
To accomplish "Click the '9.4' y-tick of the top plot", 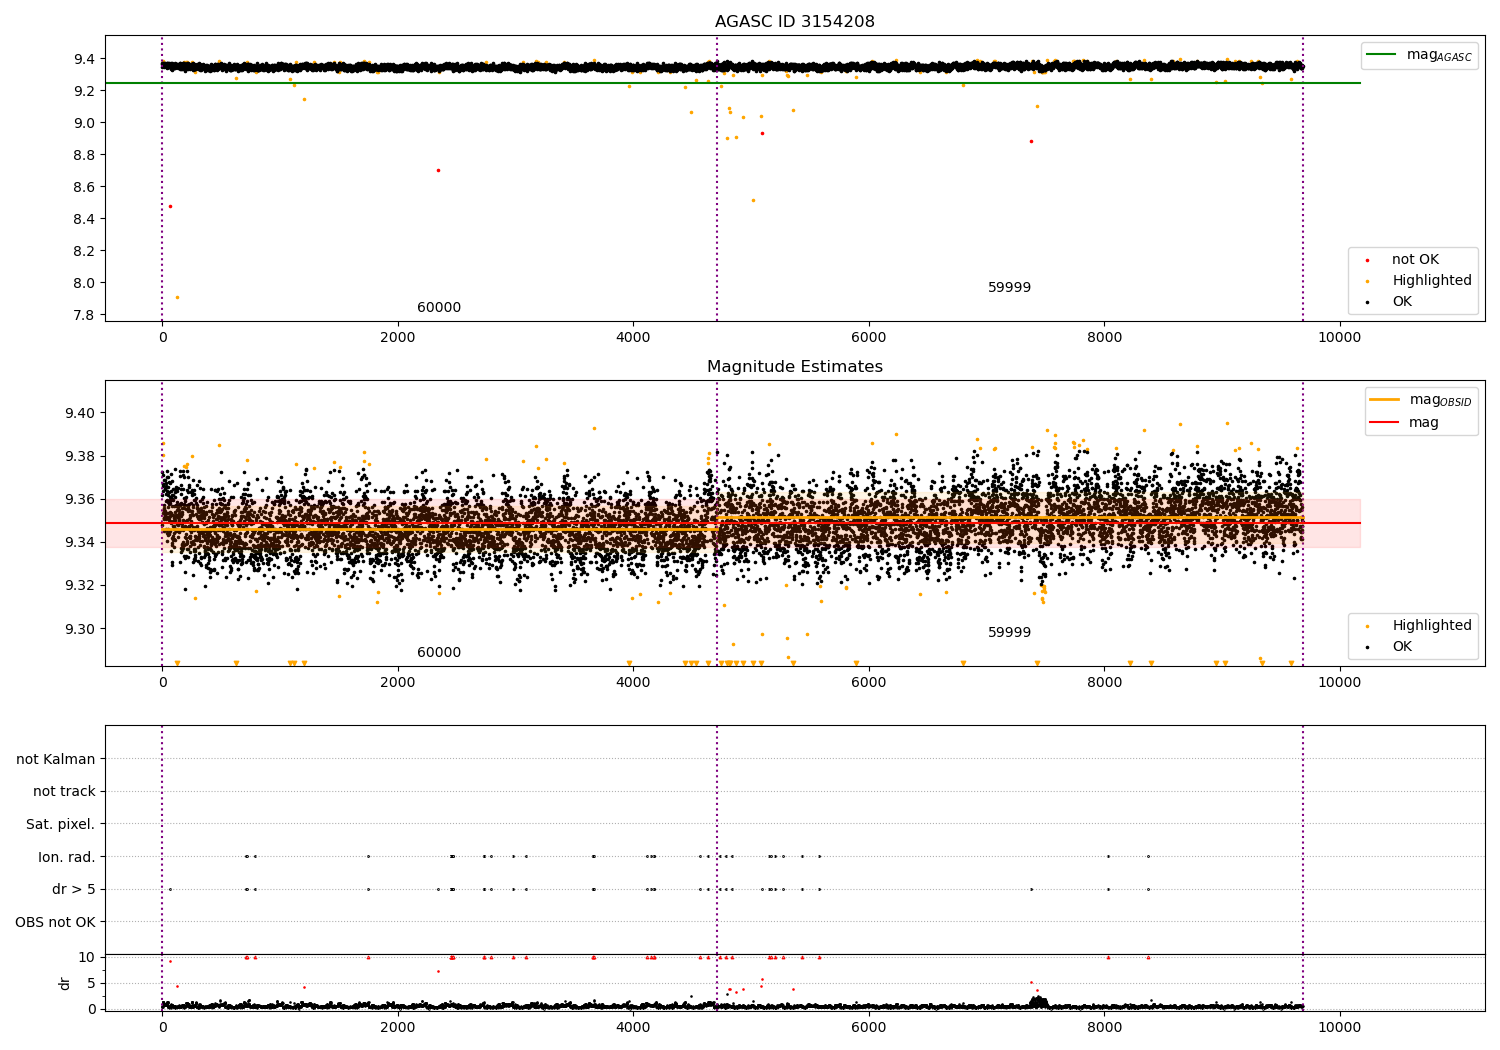I will tap(84, 59).
